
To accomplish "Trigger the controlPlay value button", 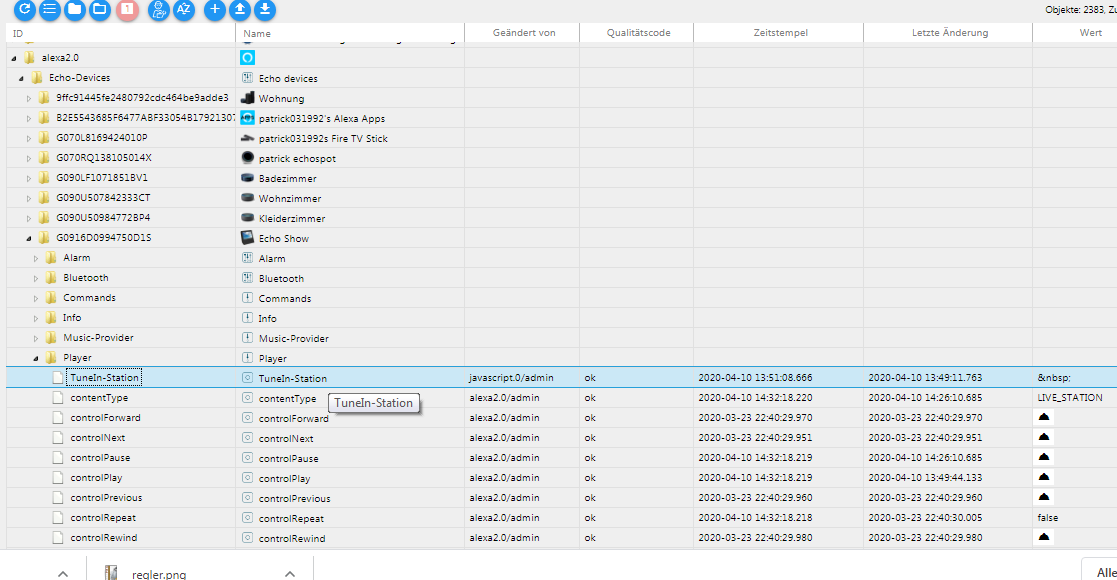I will click(1044, 477).
